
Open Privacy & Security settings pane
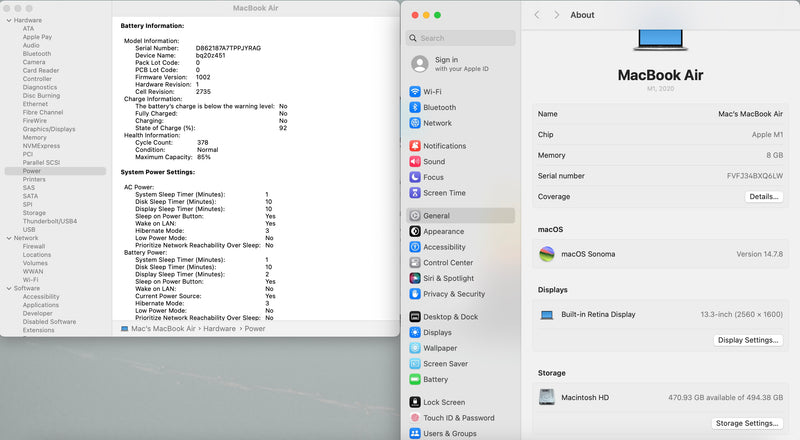click(x=453, y=294)
